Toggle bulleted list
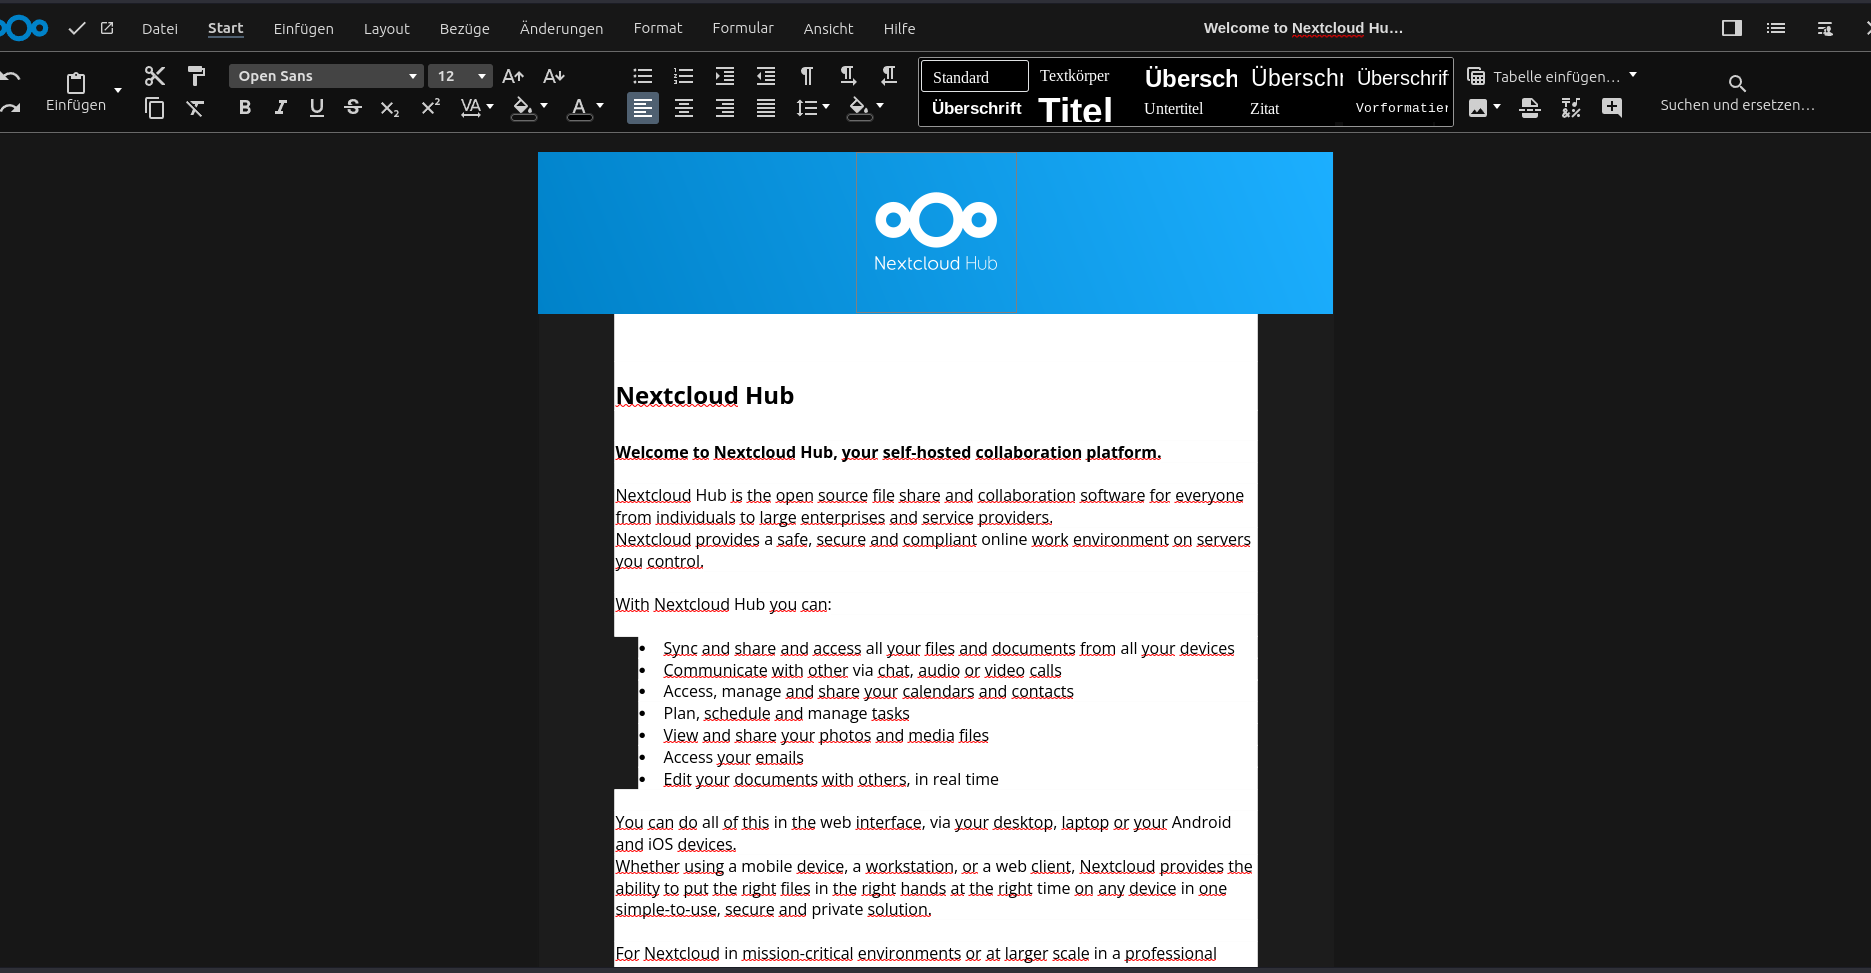The image size is (1871, 973). (643, 76)
